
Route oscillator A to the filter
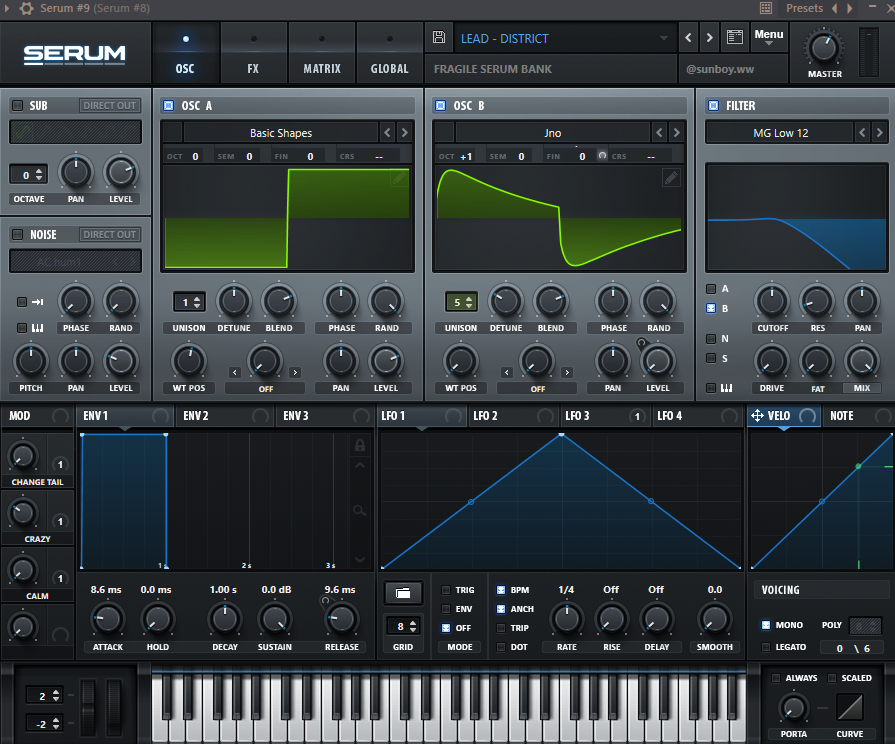(x=711, y=288)
